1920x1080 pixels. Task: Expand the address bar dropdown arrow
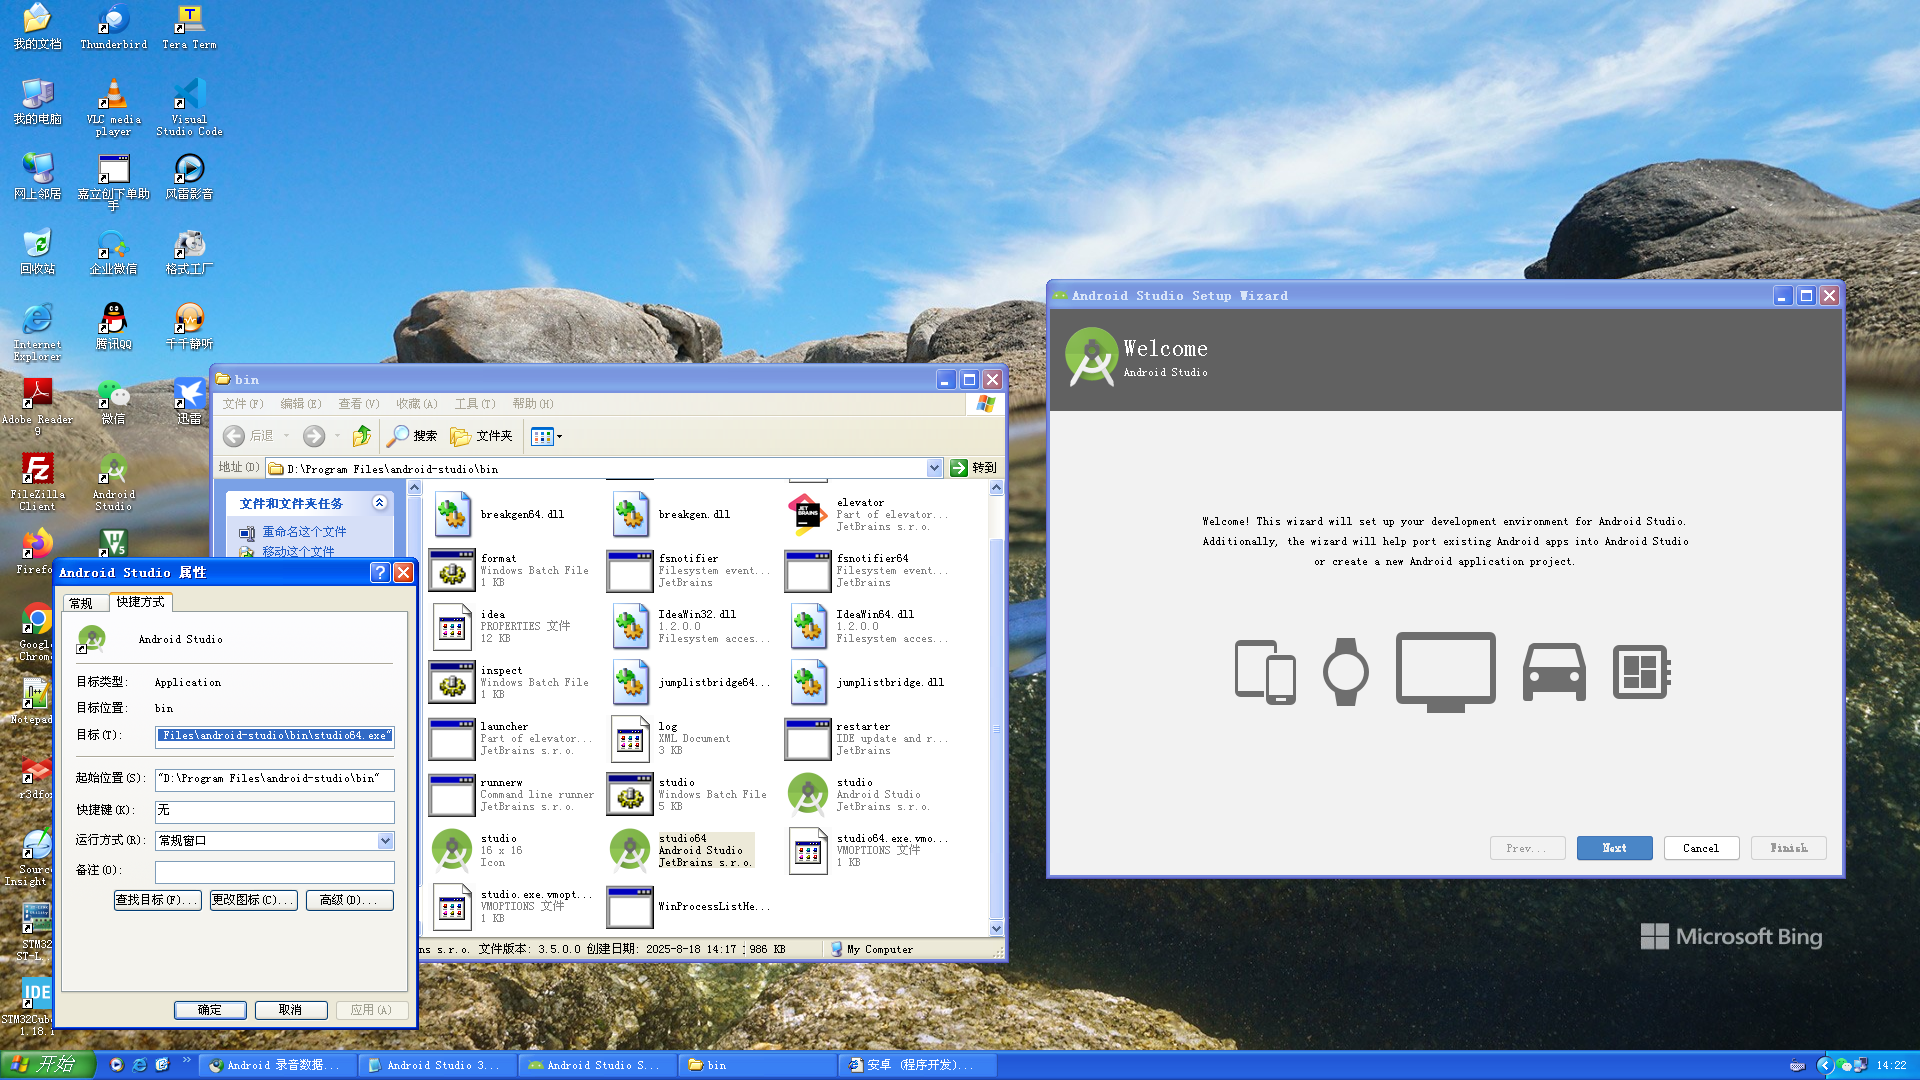tap(934, 468)
